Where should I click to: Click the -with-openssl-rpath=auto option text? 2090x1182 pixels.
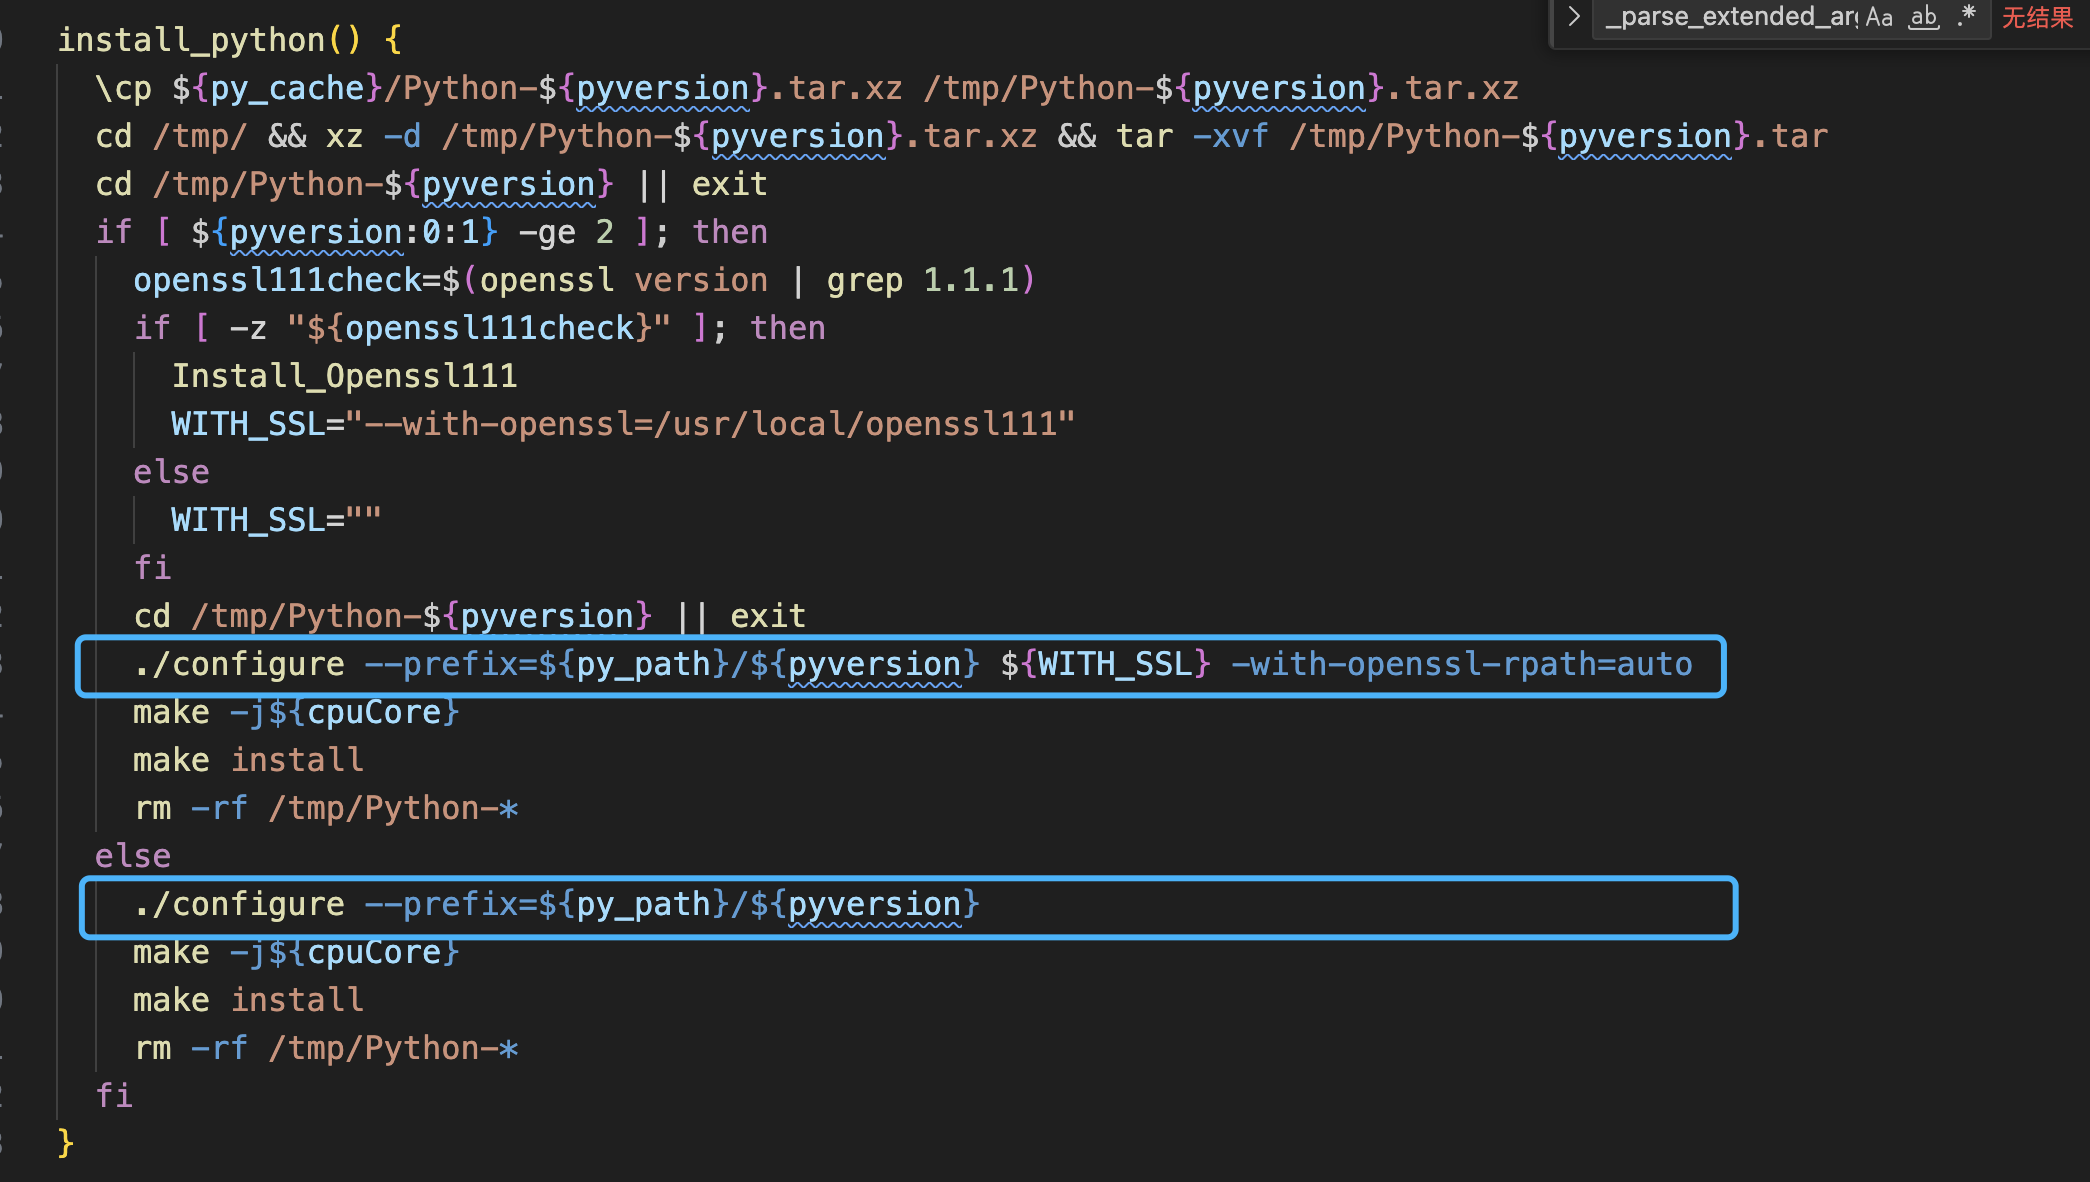(1461, 665)
